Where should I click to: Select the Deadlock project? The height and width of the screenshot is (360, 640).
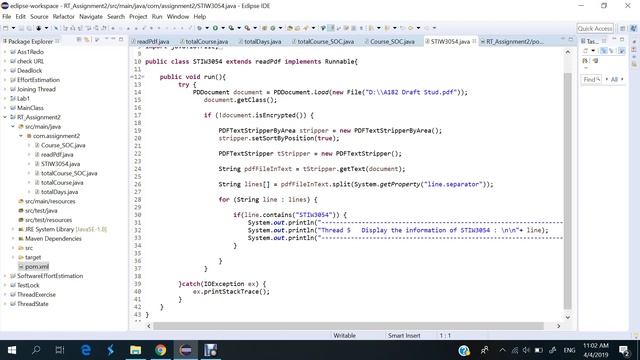click(29, 71)
